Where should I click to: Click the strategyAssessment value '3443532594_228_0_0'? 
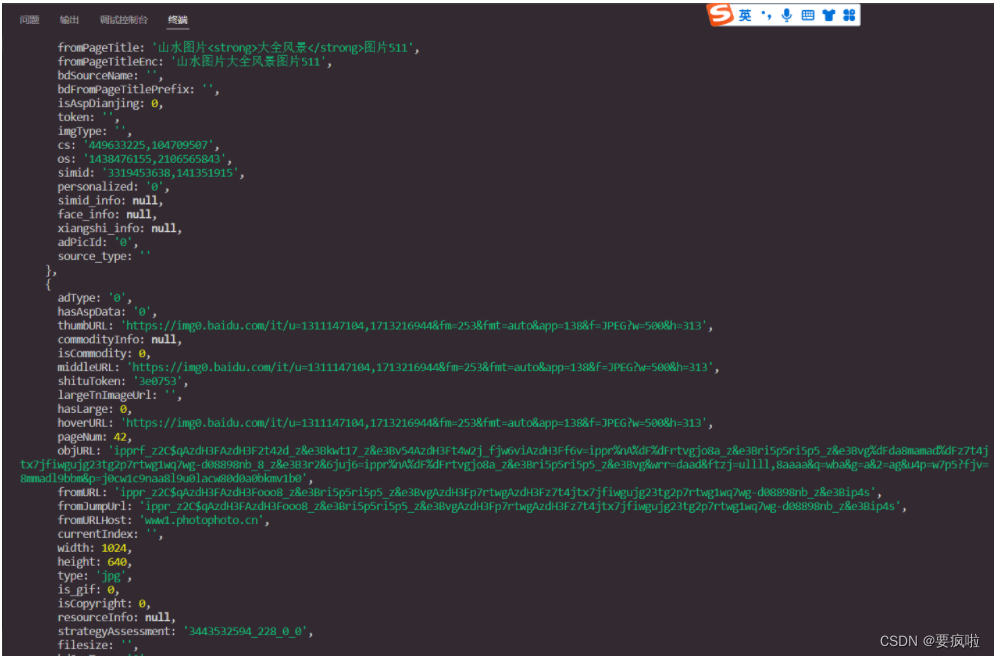click(x=245, y=631)
